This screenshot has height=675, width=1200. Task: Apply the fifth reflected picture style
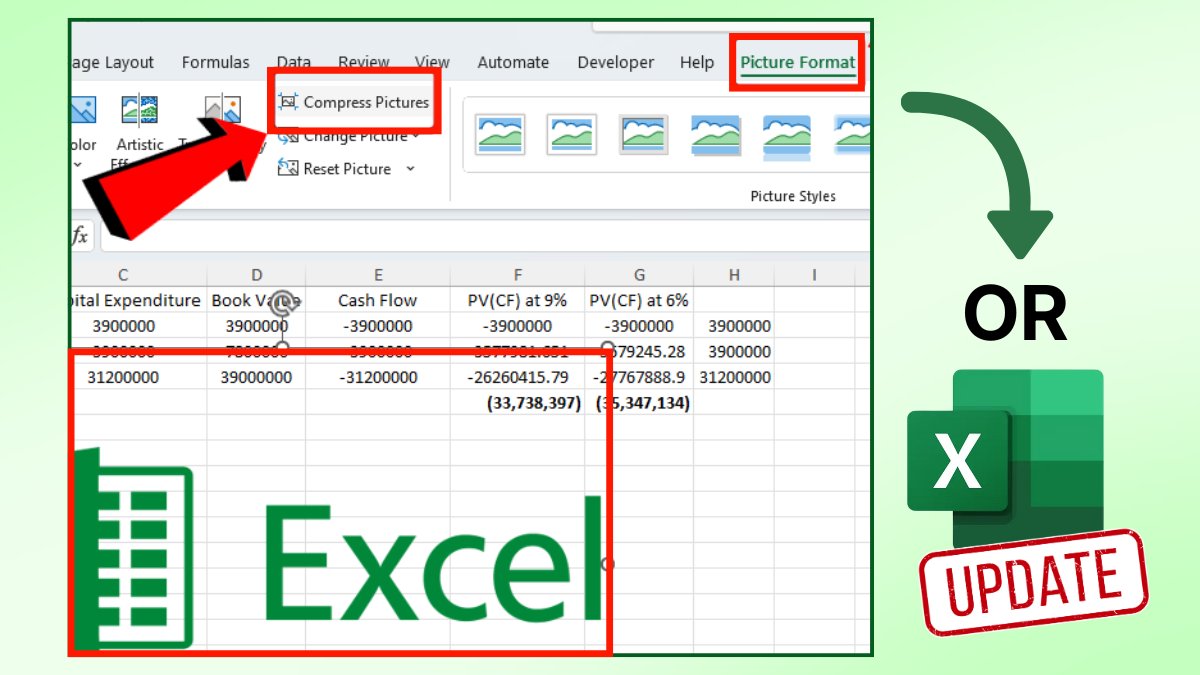[788, 136]
